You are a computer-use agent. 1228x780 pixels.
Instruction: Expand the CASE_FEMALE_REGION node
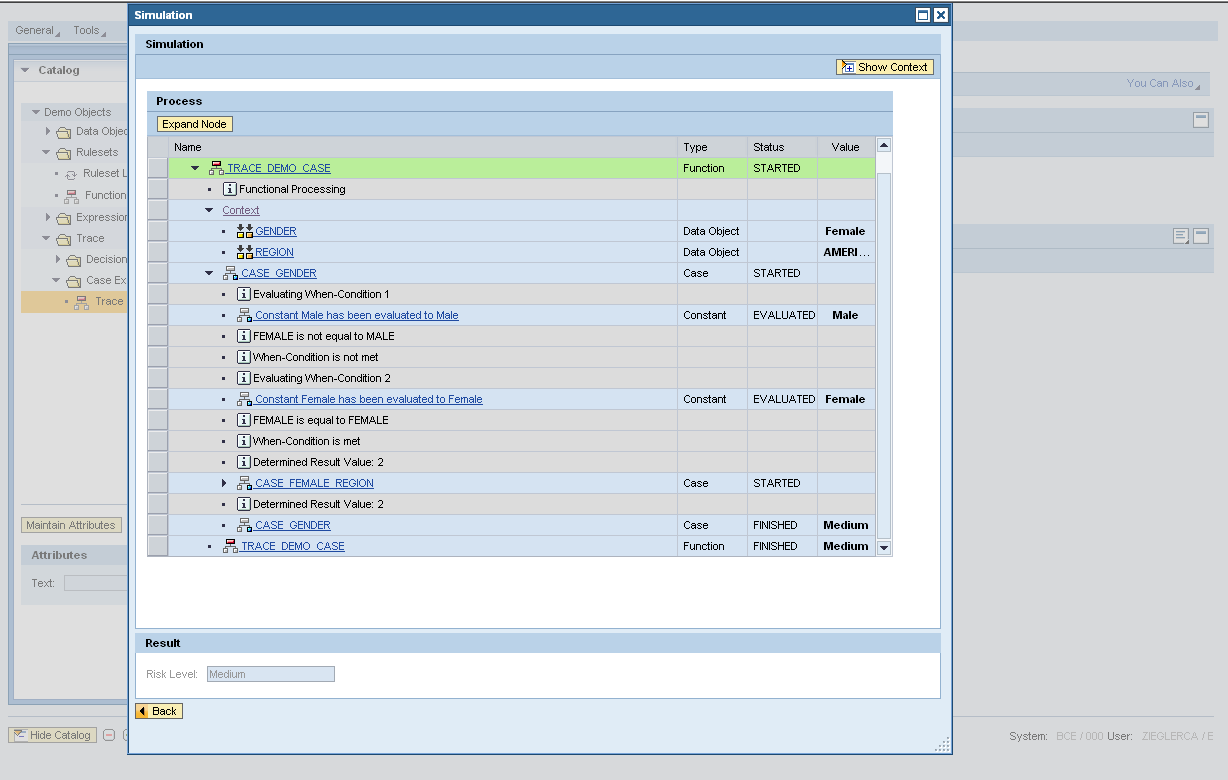(224, 483)
